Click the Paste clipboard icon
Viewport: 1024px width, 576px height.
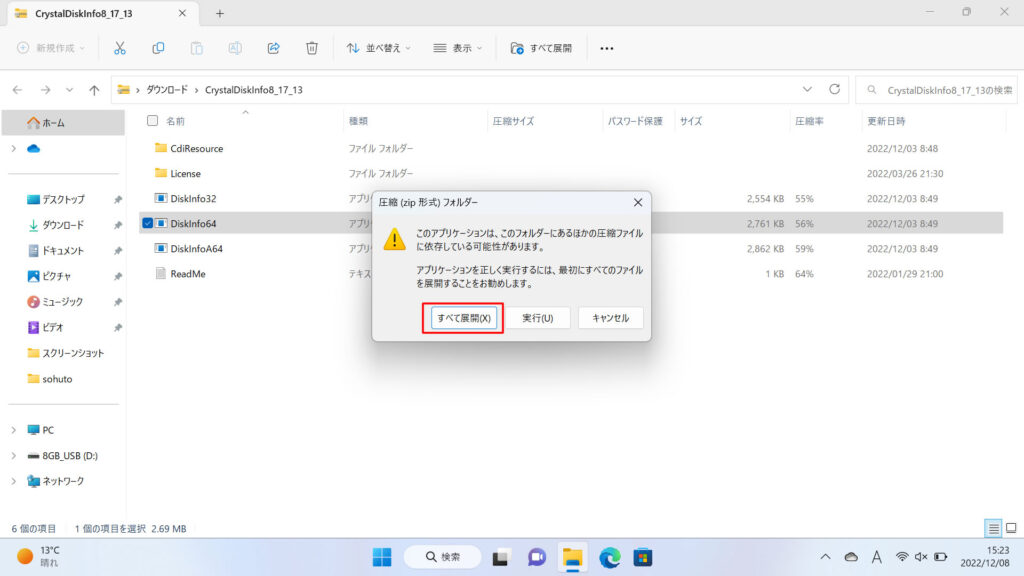(196, 48)
